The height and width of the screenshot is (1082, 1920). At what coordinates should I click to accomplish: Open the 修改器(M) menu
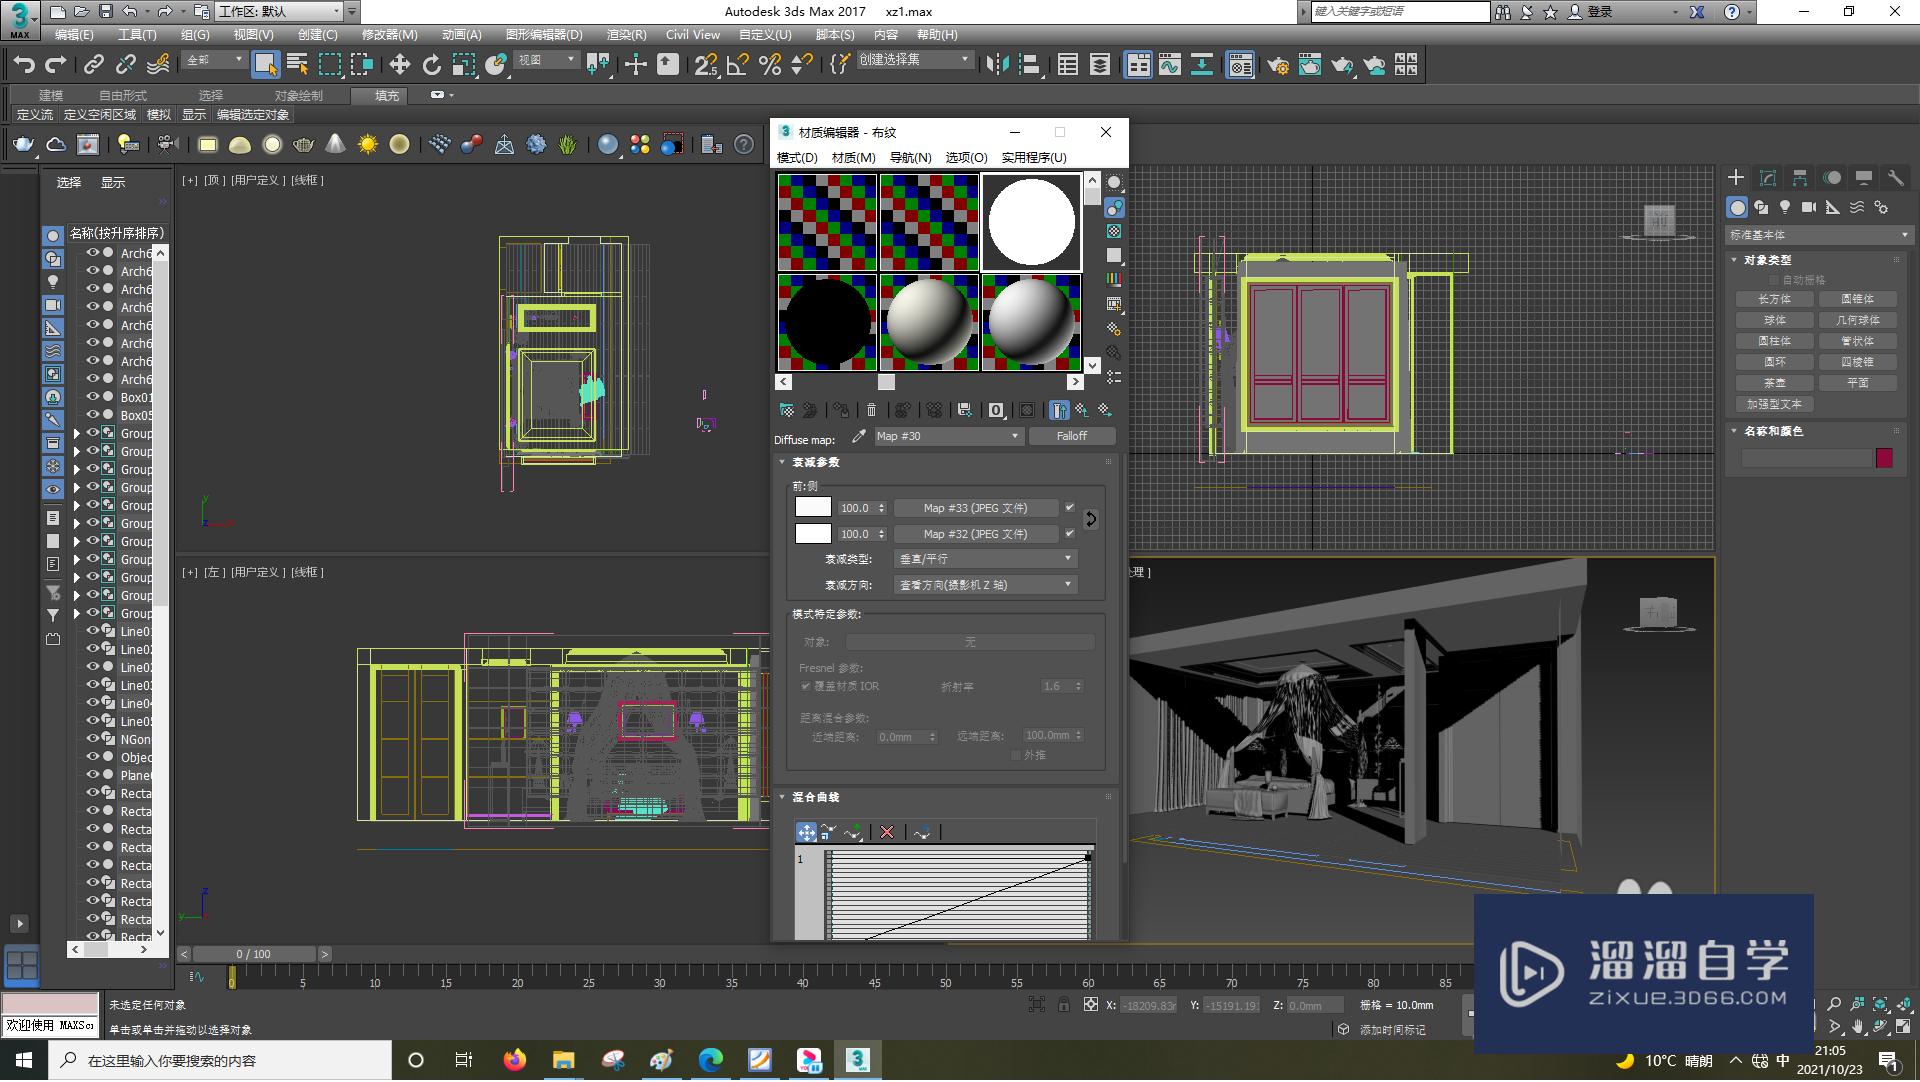point(389,35)
